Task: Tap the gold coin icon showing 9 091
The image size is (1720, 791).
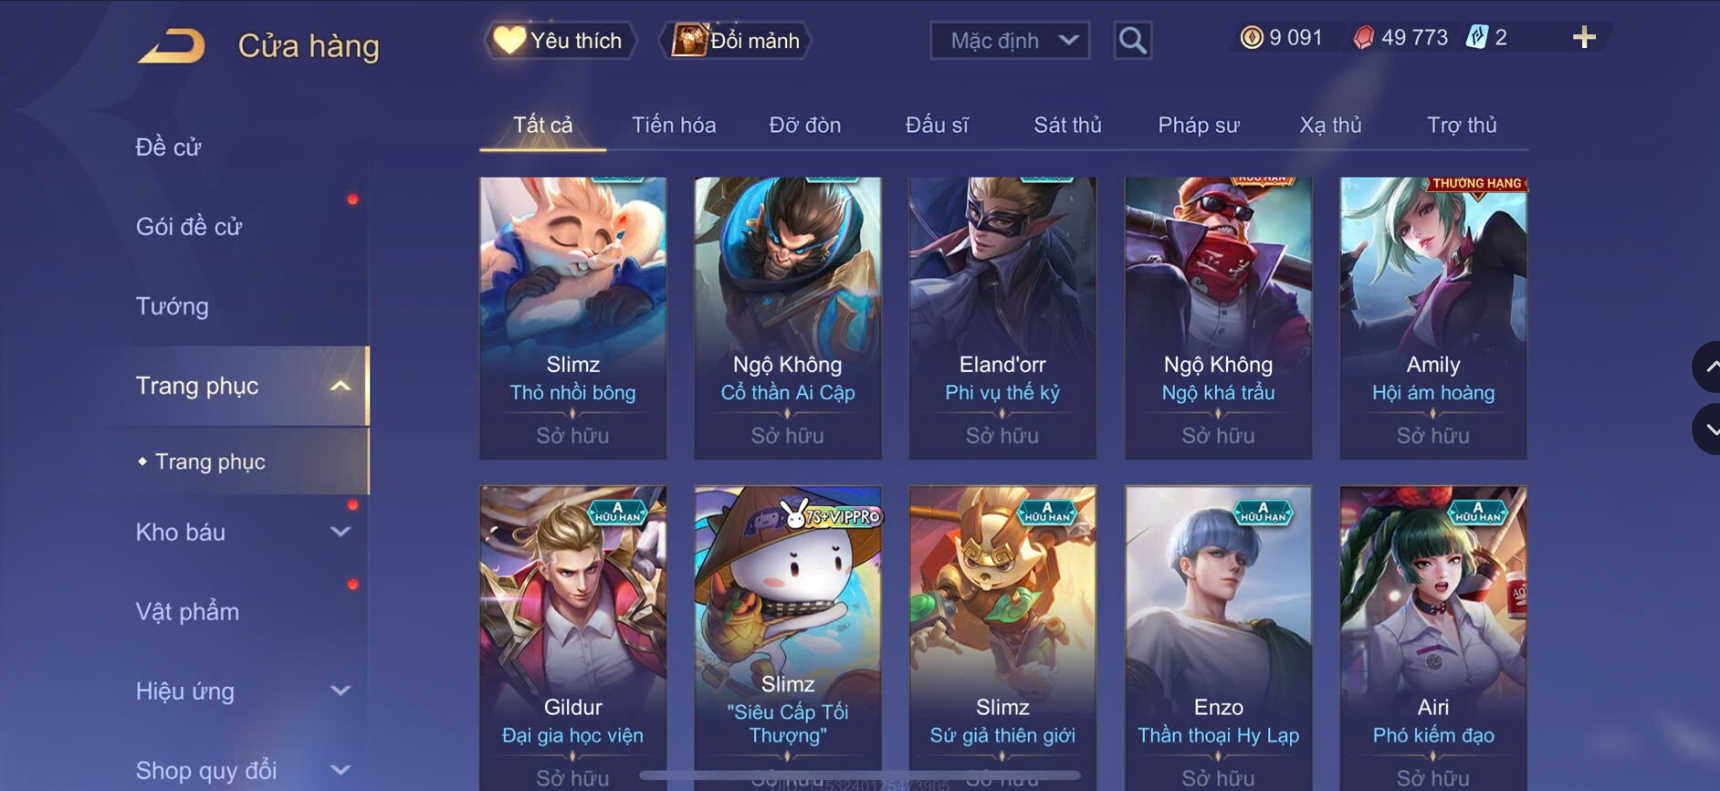Action: click(x=1251, y=38)
